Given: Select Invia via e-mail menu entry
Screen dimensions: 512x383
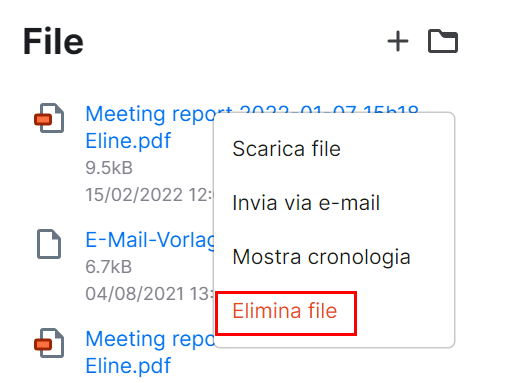Looking at the screenshot, I should [306, 203].
